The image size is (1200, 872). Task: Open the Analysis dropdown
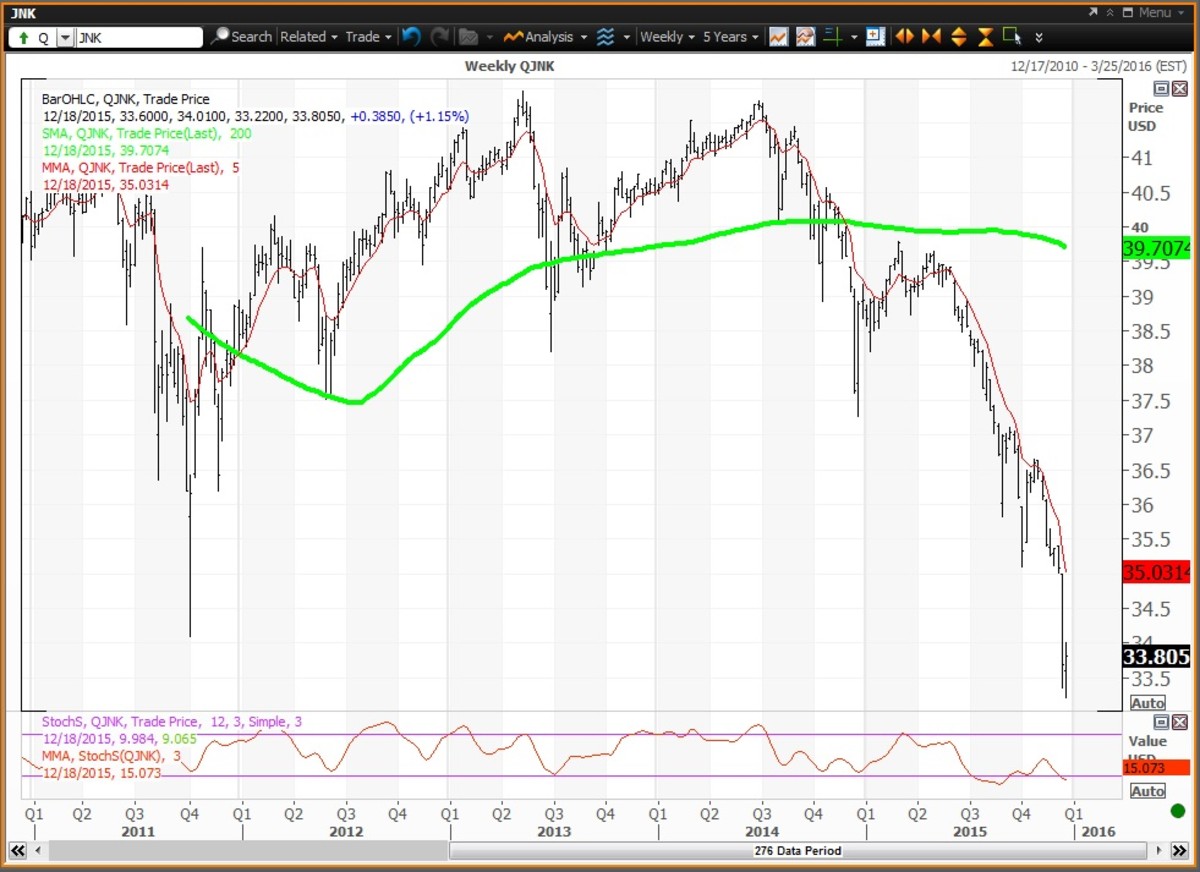(545, 37)
